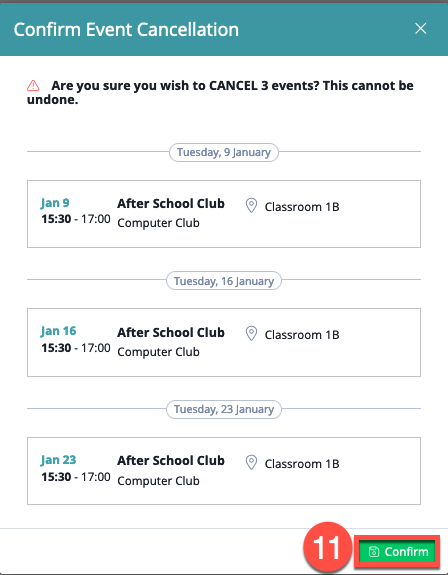Select the Tuesday, 9 January date pill
448x575 pixels.
(224, 152)
